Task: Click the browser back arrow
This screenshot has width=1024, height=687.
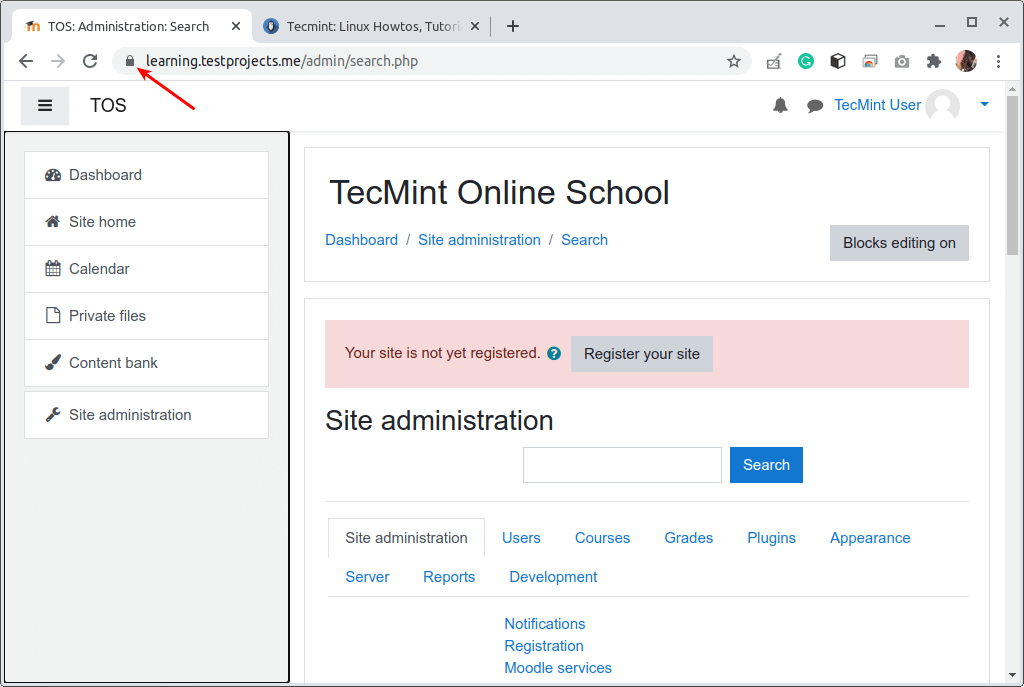Action: click(x=26, y=61)
